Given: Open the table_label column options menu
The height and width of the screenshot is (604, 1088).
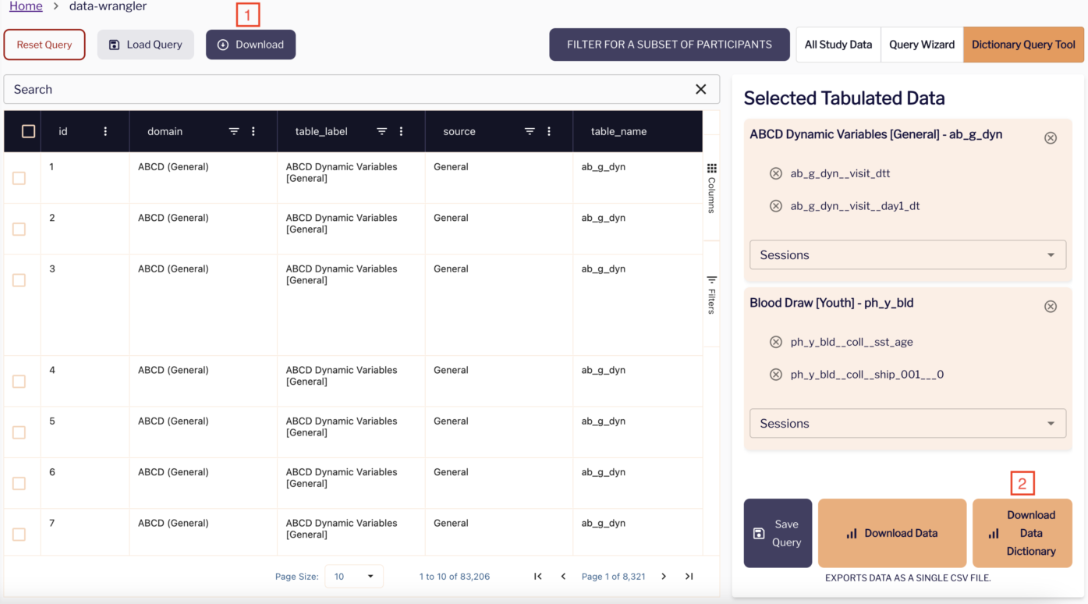Looking at the screenshot, I should (401, 131).
